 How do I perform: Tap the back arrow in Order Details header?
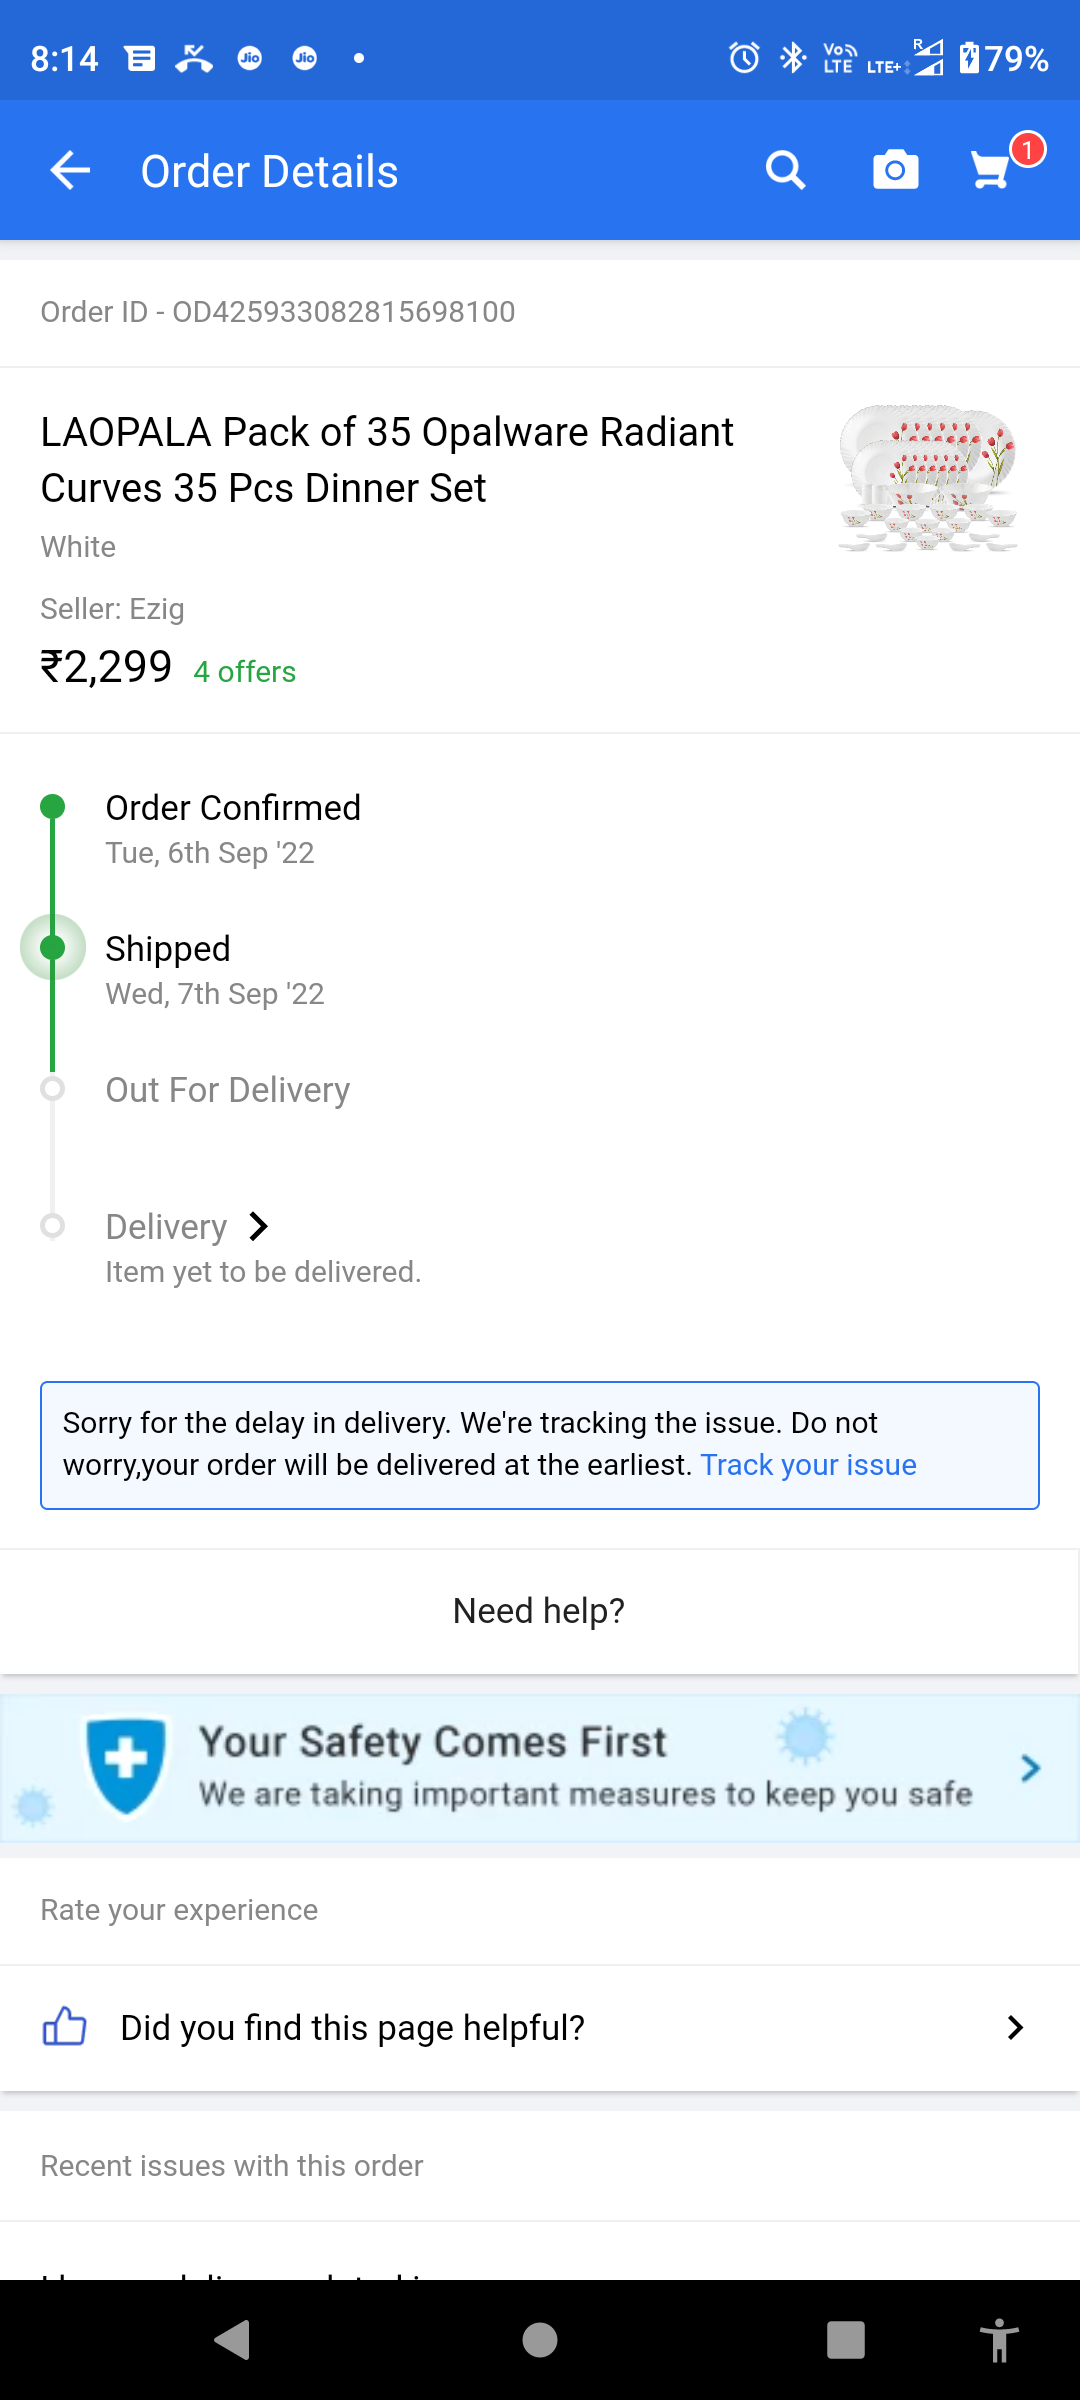coord(70,171)
